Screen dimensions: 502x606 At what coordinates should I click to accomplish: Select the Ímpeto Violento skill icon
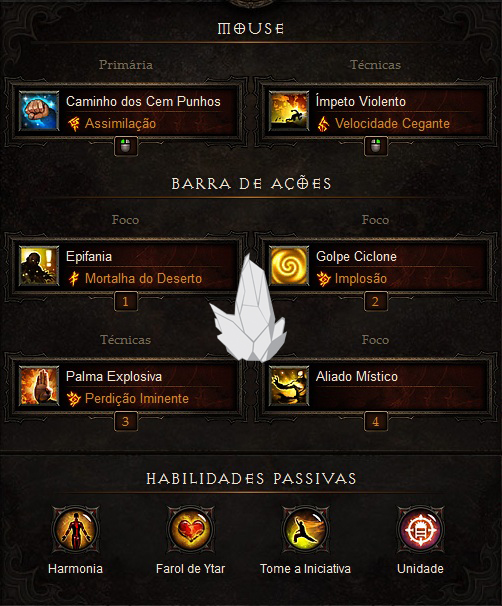click(289, 111)
